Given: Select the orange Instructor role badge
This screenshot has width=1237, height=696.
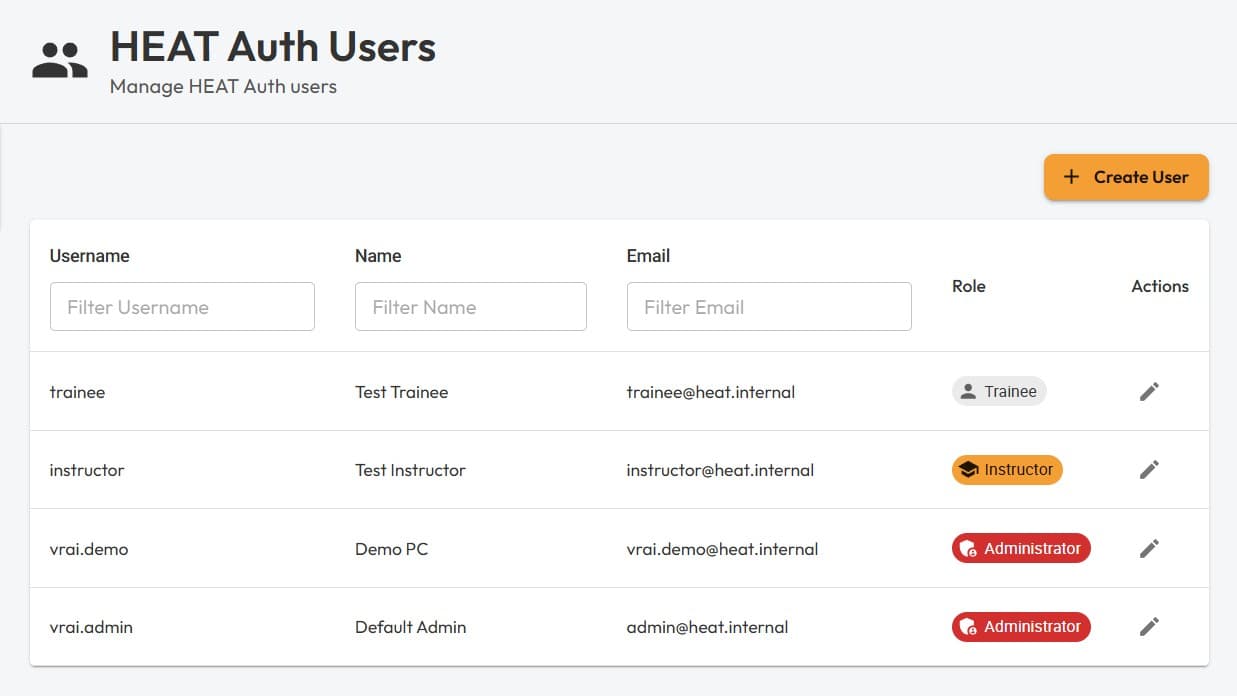Looking at the screenshot, I should [1006, 469].
